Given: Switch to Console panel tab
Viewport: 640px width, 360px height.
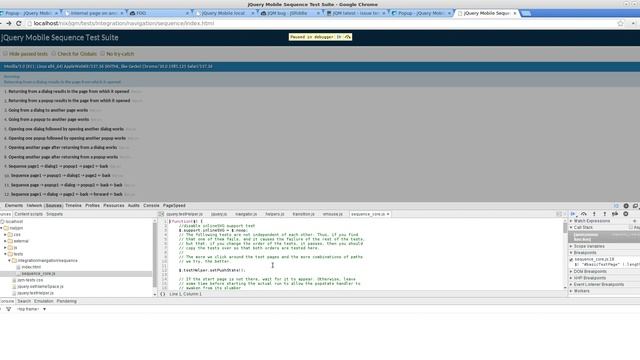Looking at the screenshot, I should tap(151, 206).
